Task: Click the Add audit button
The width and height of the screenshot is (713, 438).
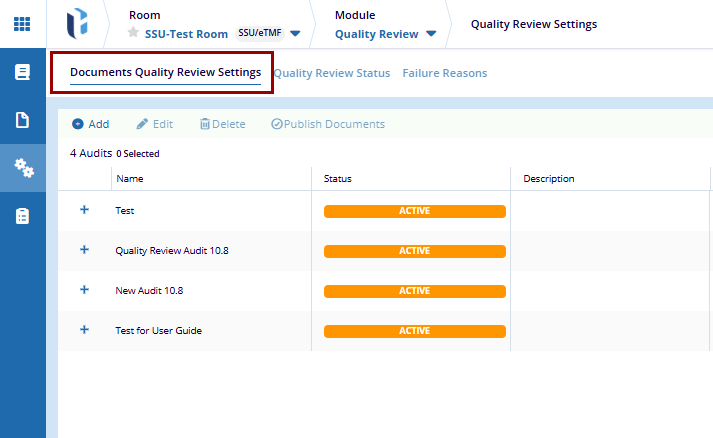Action: [90, 124]
